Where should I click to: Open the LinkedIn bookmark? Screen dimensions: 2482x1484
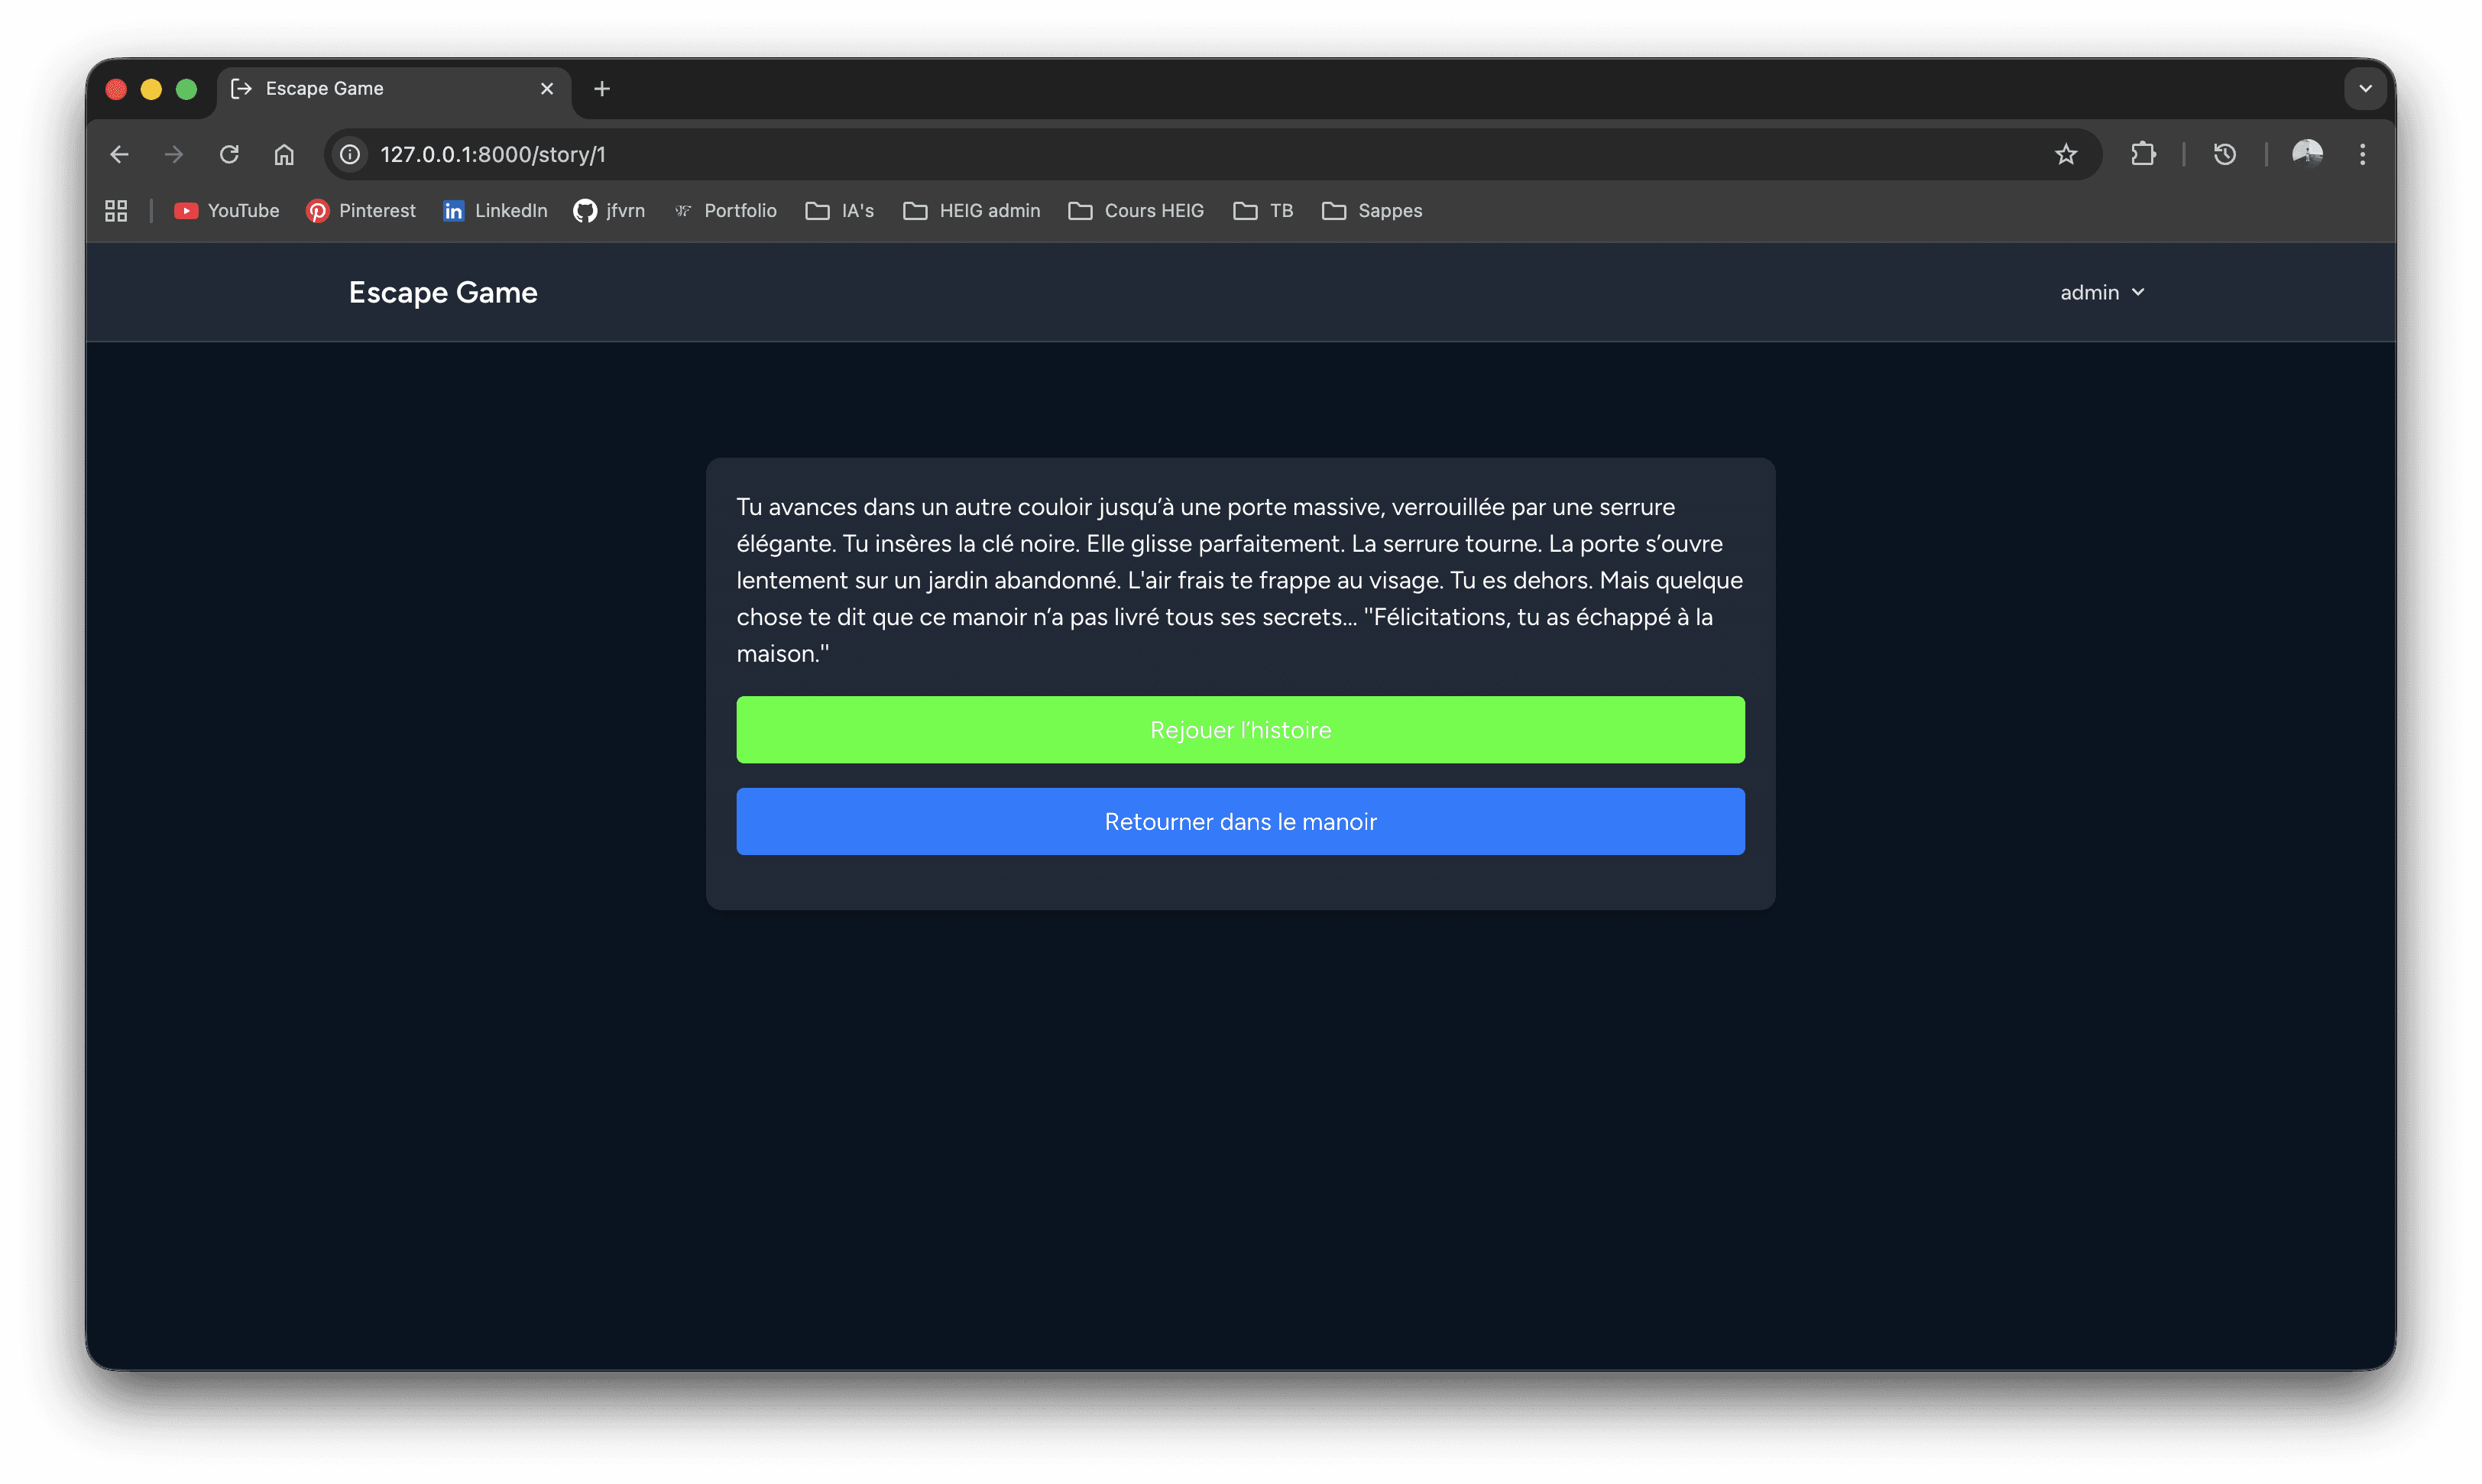(x=495, y=210)
